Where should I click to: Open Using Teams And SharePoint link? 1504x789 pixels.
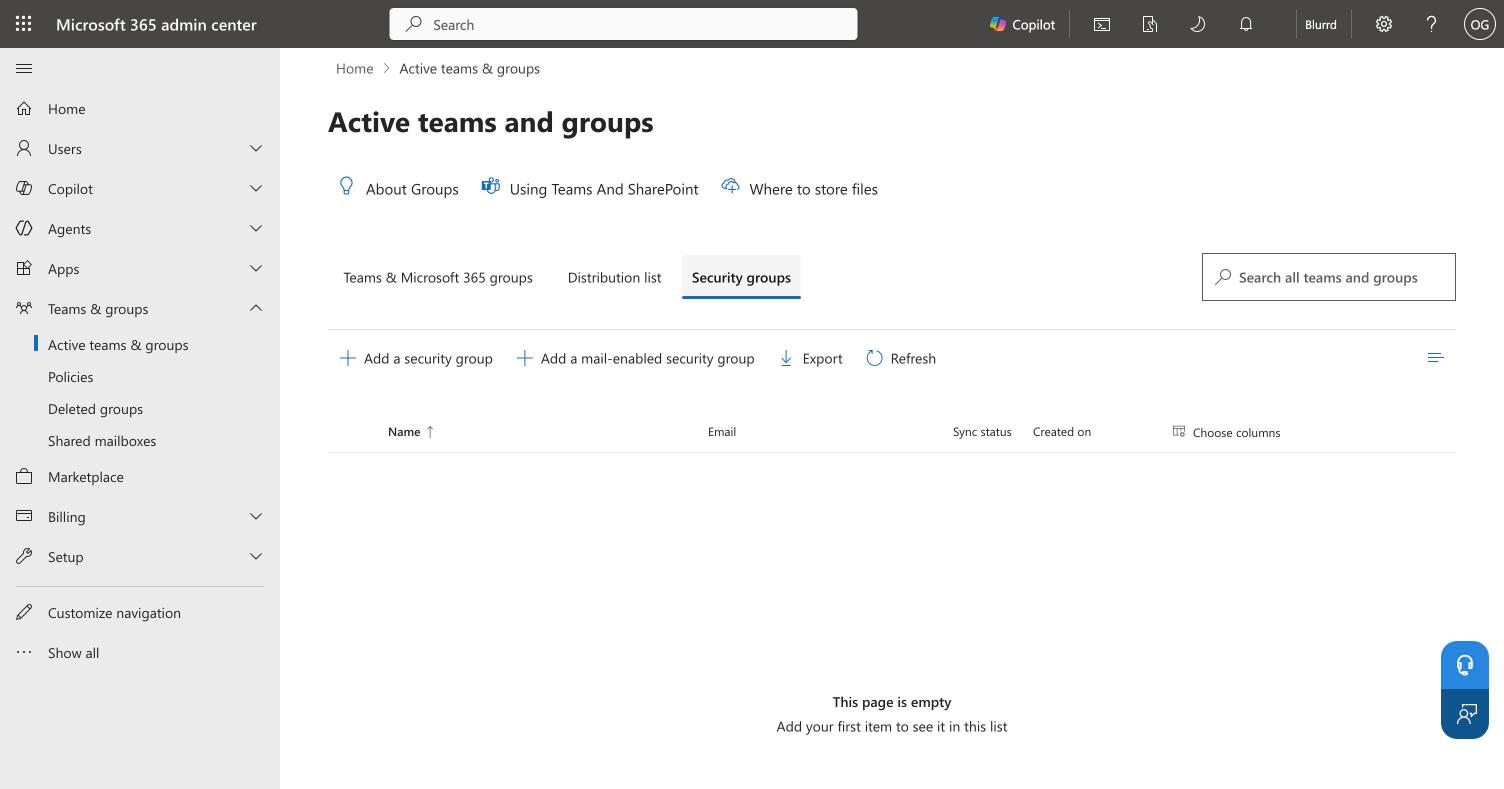point(604,189)
